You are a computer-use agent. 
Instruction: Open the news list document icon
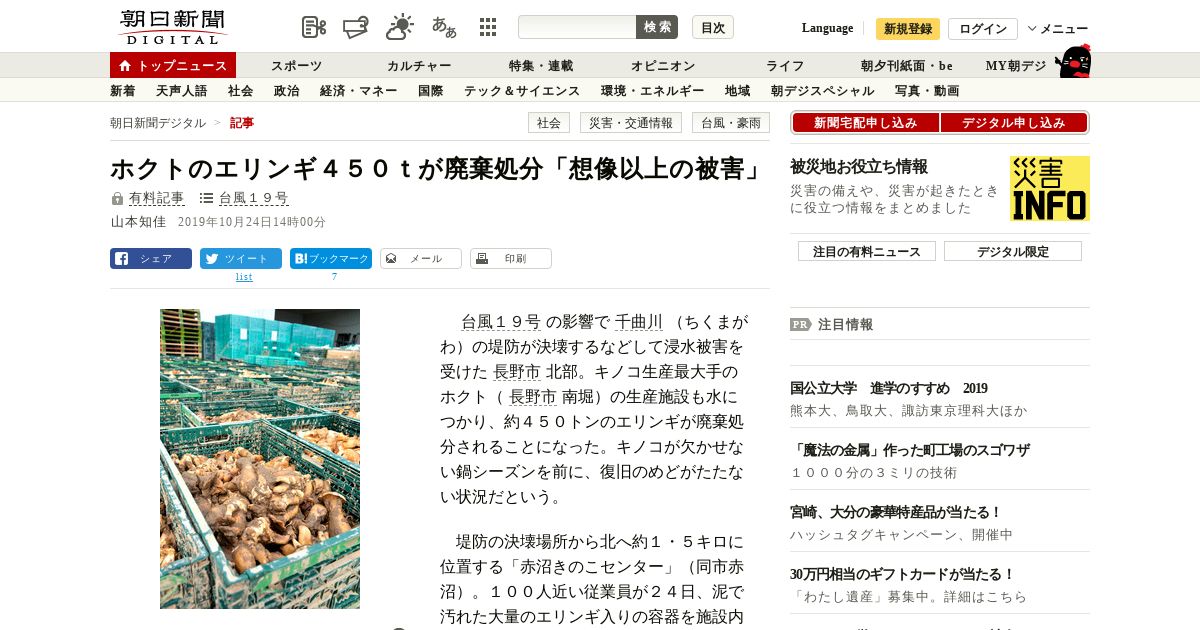pyautogui.click(x=314, y=27)
